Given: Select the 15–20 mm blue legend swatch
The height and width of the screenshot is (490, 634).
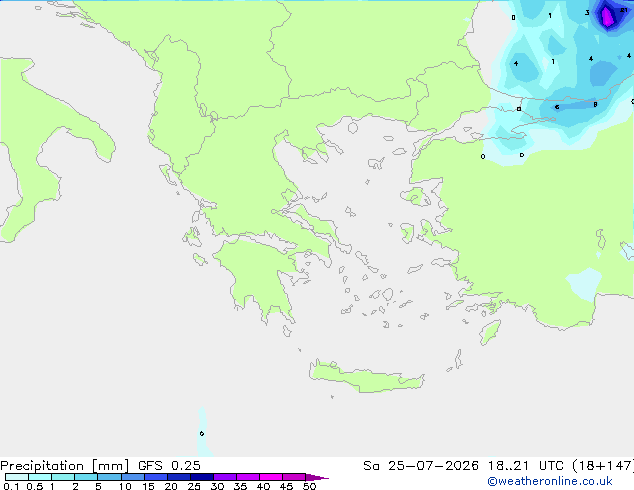Looking at the screenshot, I should [155, 477].
